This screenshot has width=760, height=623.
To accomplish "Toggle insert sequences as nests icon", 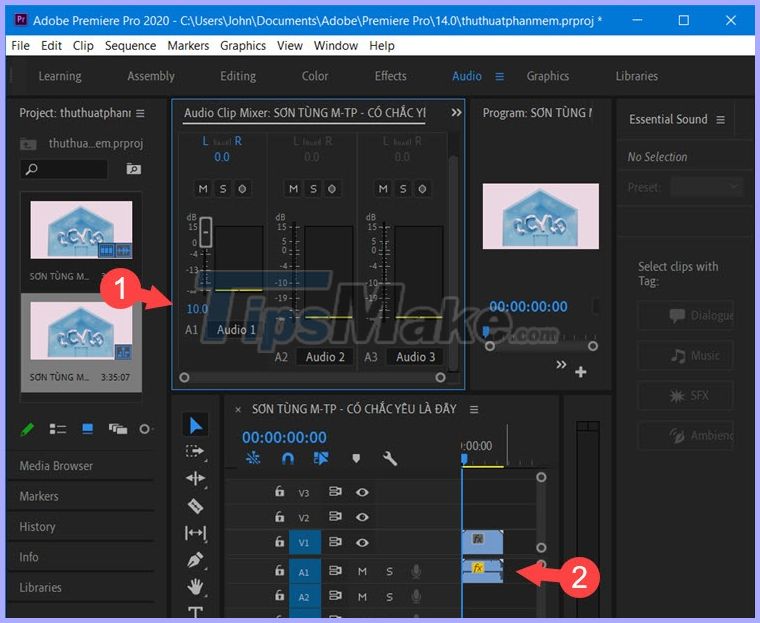I will coord(253,458).
